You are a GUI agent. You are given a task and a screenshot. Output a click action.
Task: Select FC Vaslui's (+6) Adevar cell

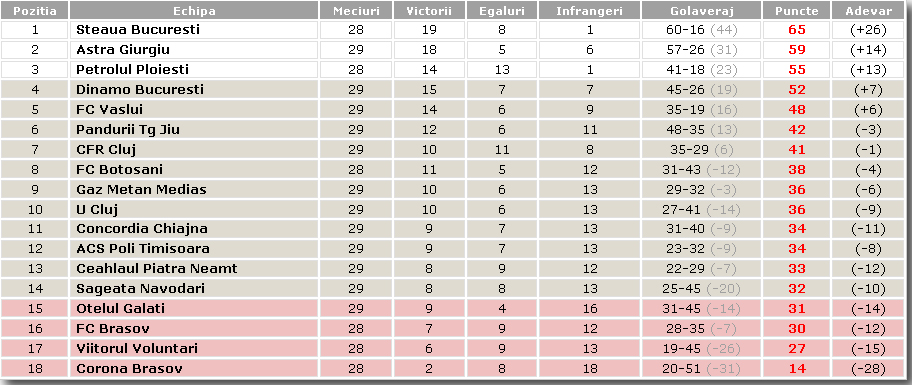pos(868,110)
